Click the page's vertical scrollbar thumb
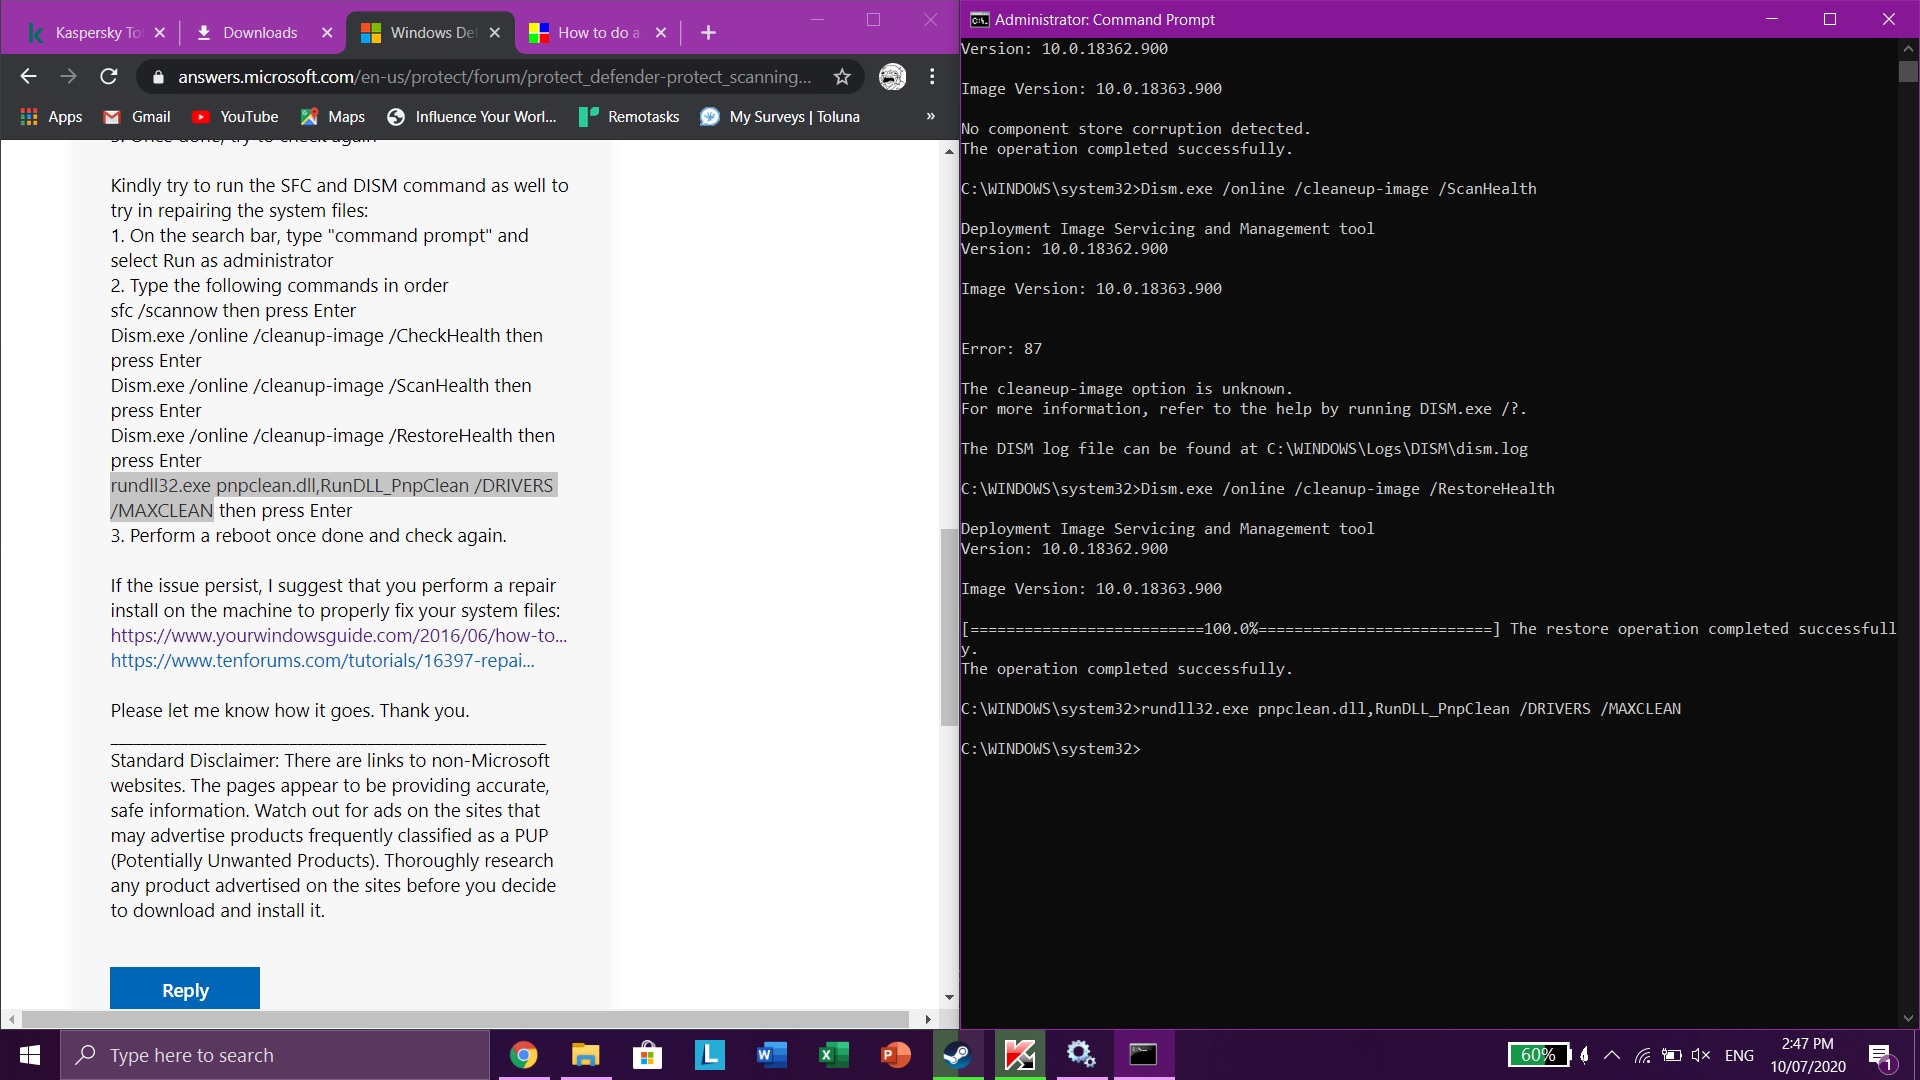The image size is (1920, 1080). click(949, 627)
